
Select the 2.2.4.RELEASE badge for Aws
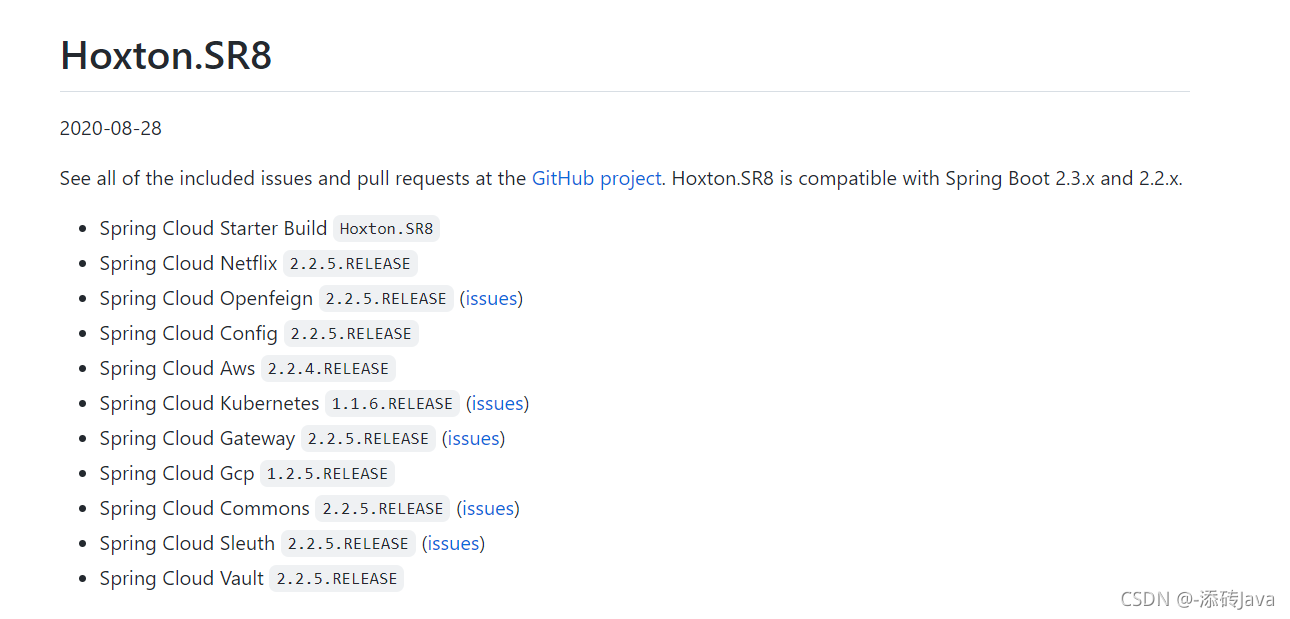pos(328,368)
